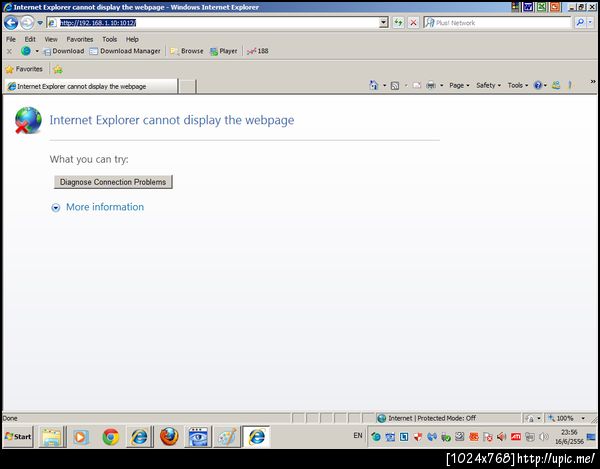
Task: Go back with the Back arrow button
Action: (11, 23)
